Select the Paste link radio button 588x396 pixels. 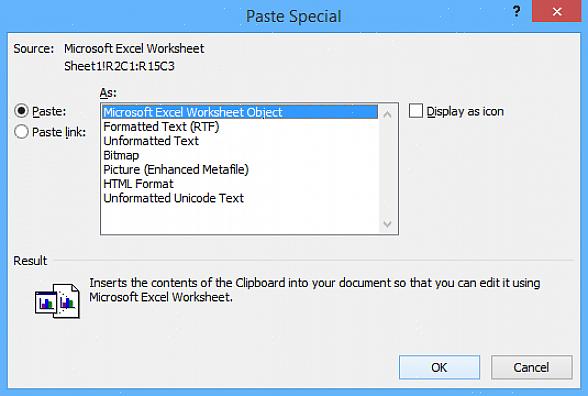[x=21, y=132]
